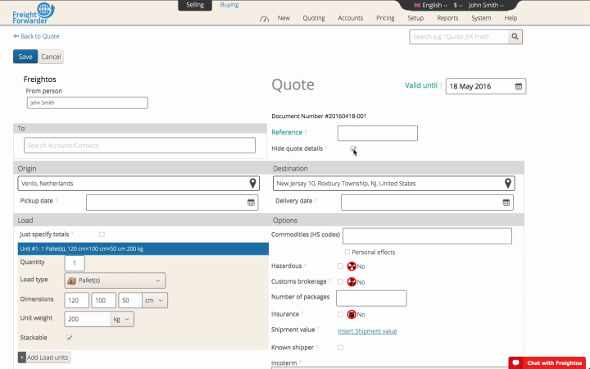Check the Personal effects checkbox

347,252
